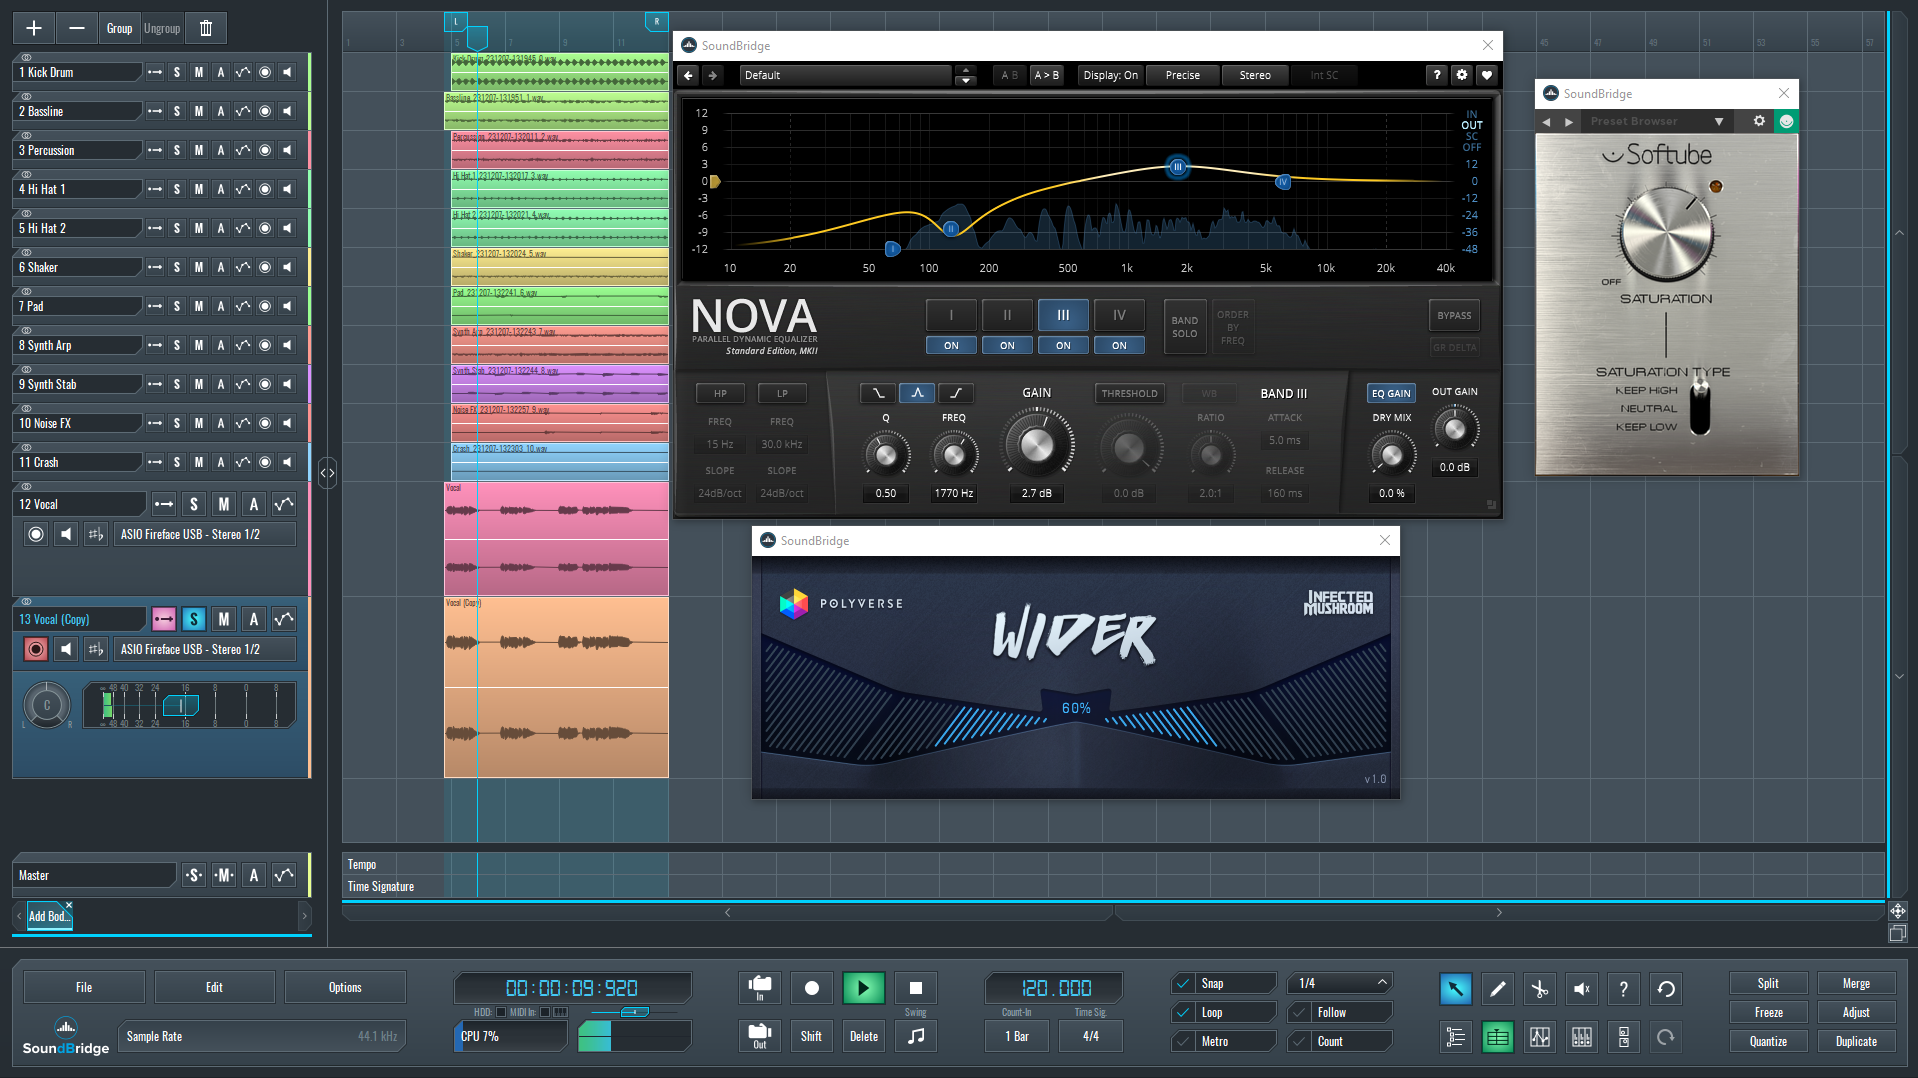
Task: Click the trash delete track icon
Action: click(206, 28)
